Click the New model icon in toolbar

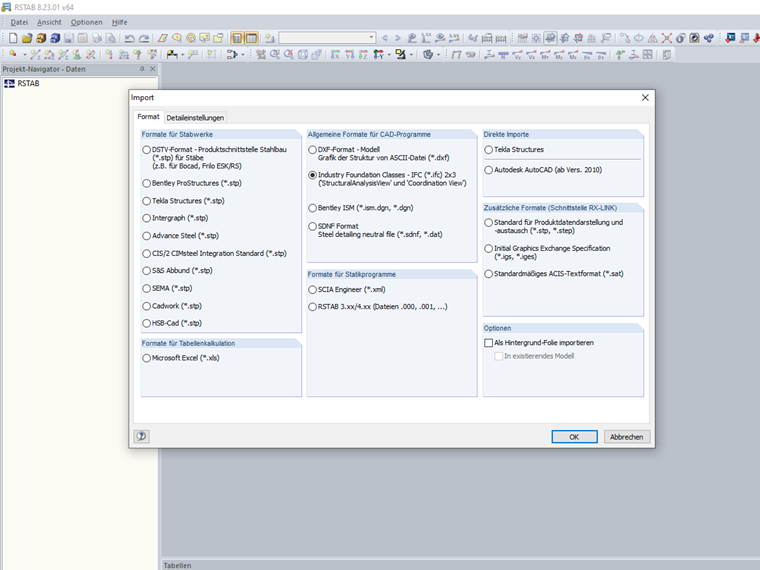click(x=13, y=38)
